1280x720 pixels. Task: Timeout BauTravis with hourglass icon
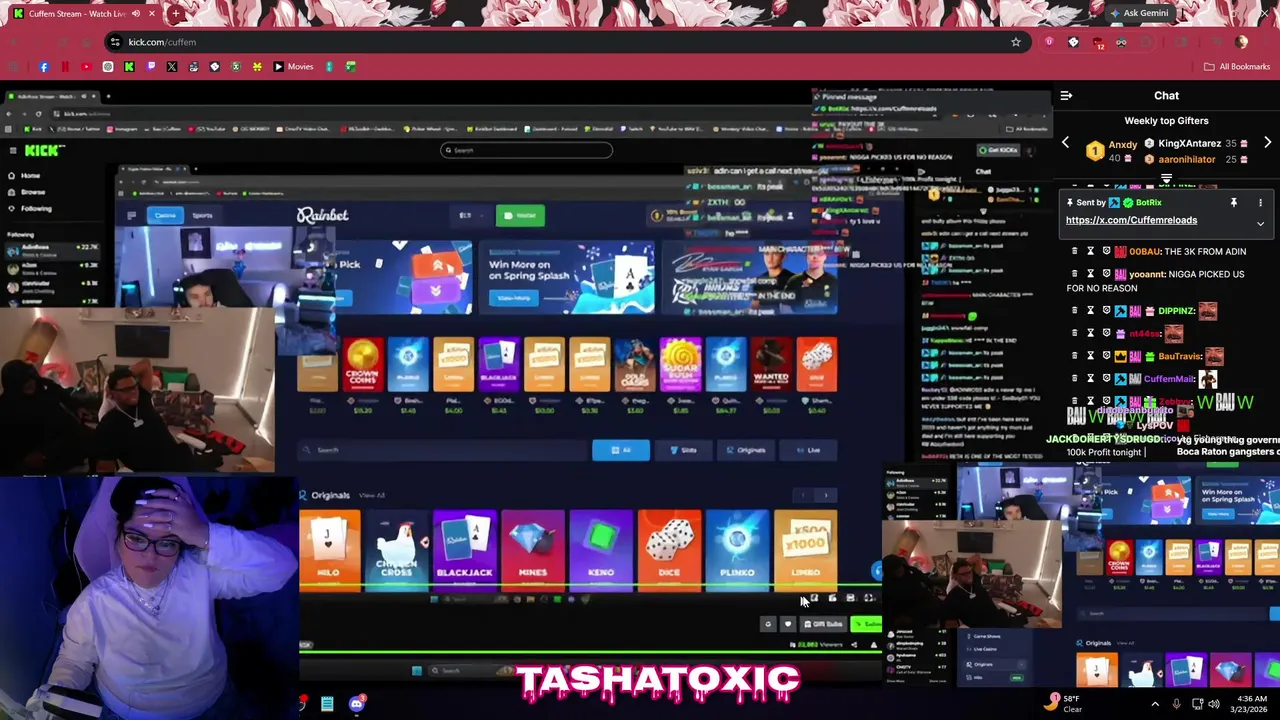(1090, 356)
